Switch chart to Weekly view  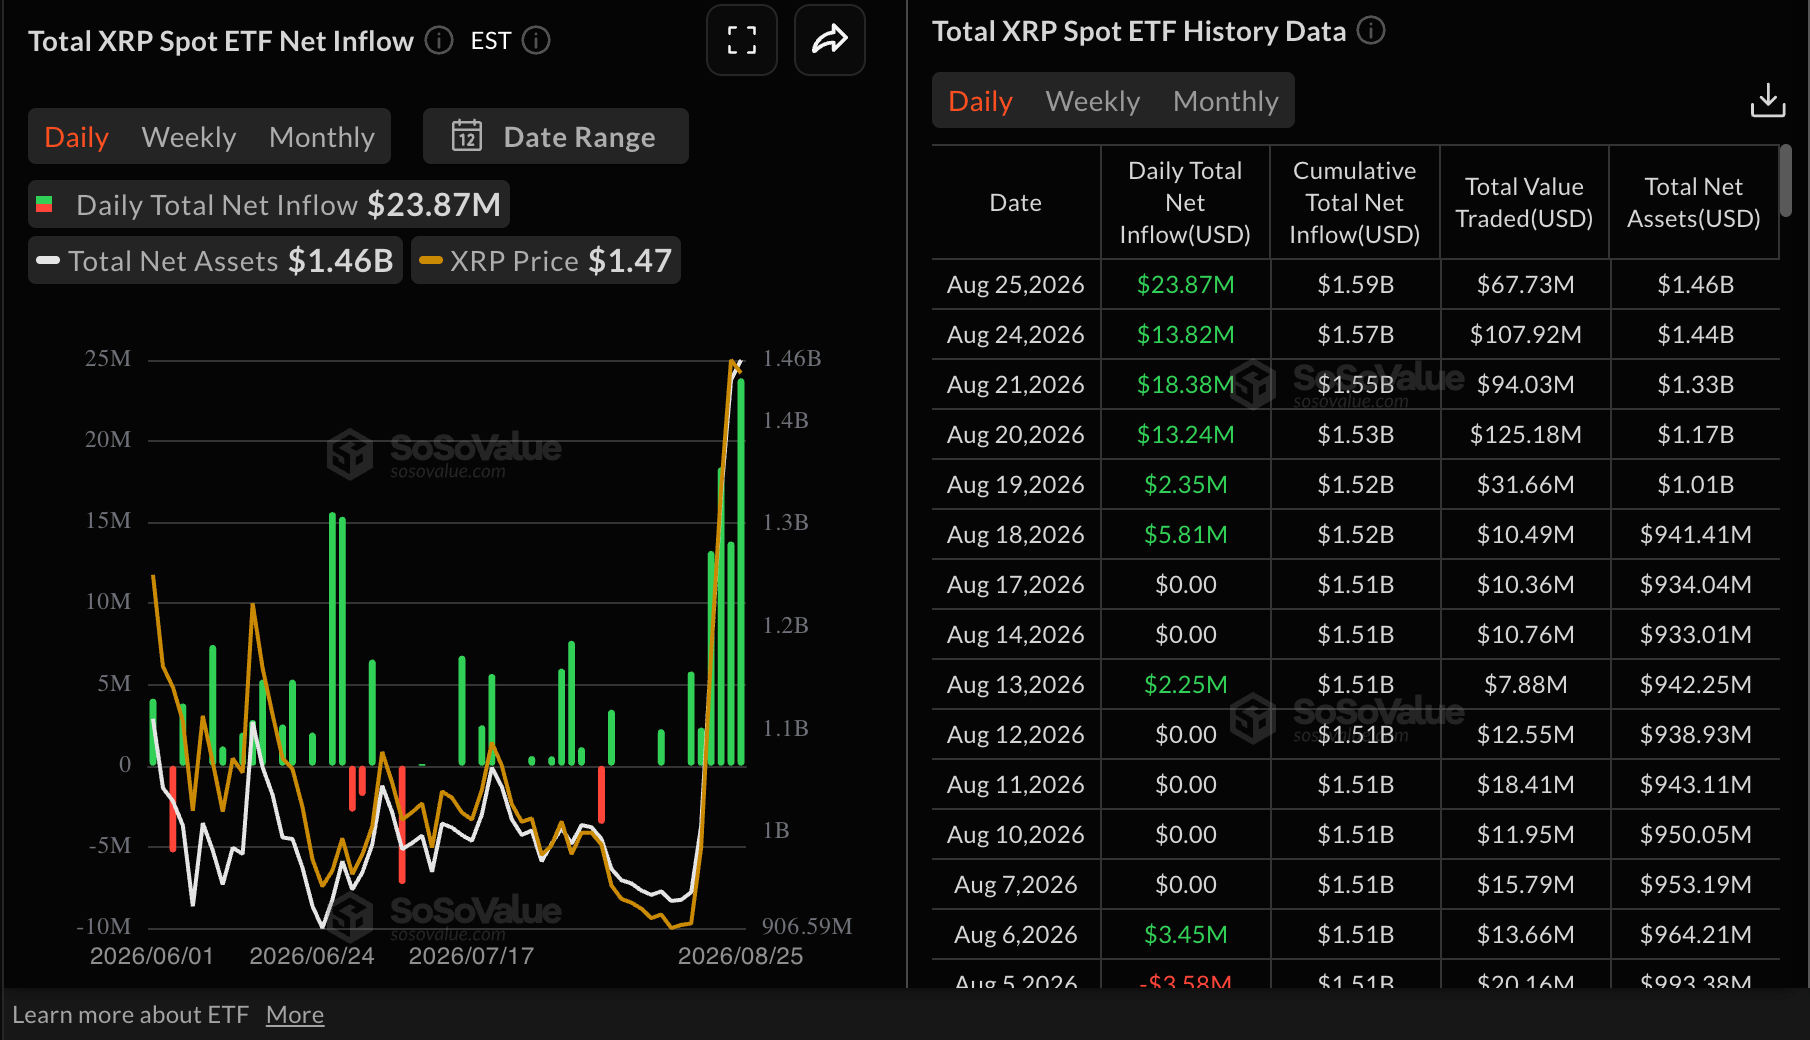[189, 137]
